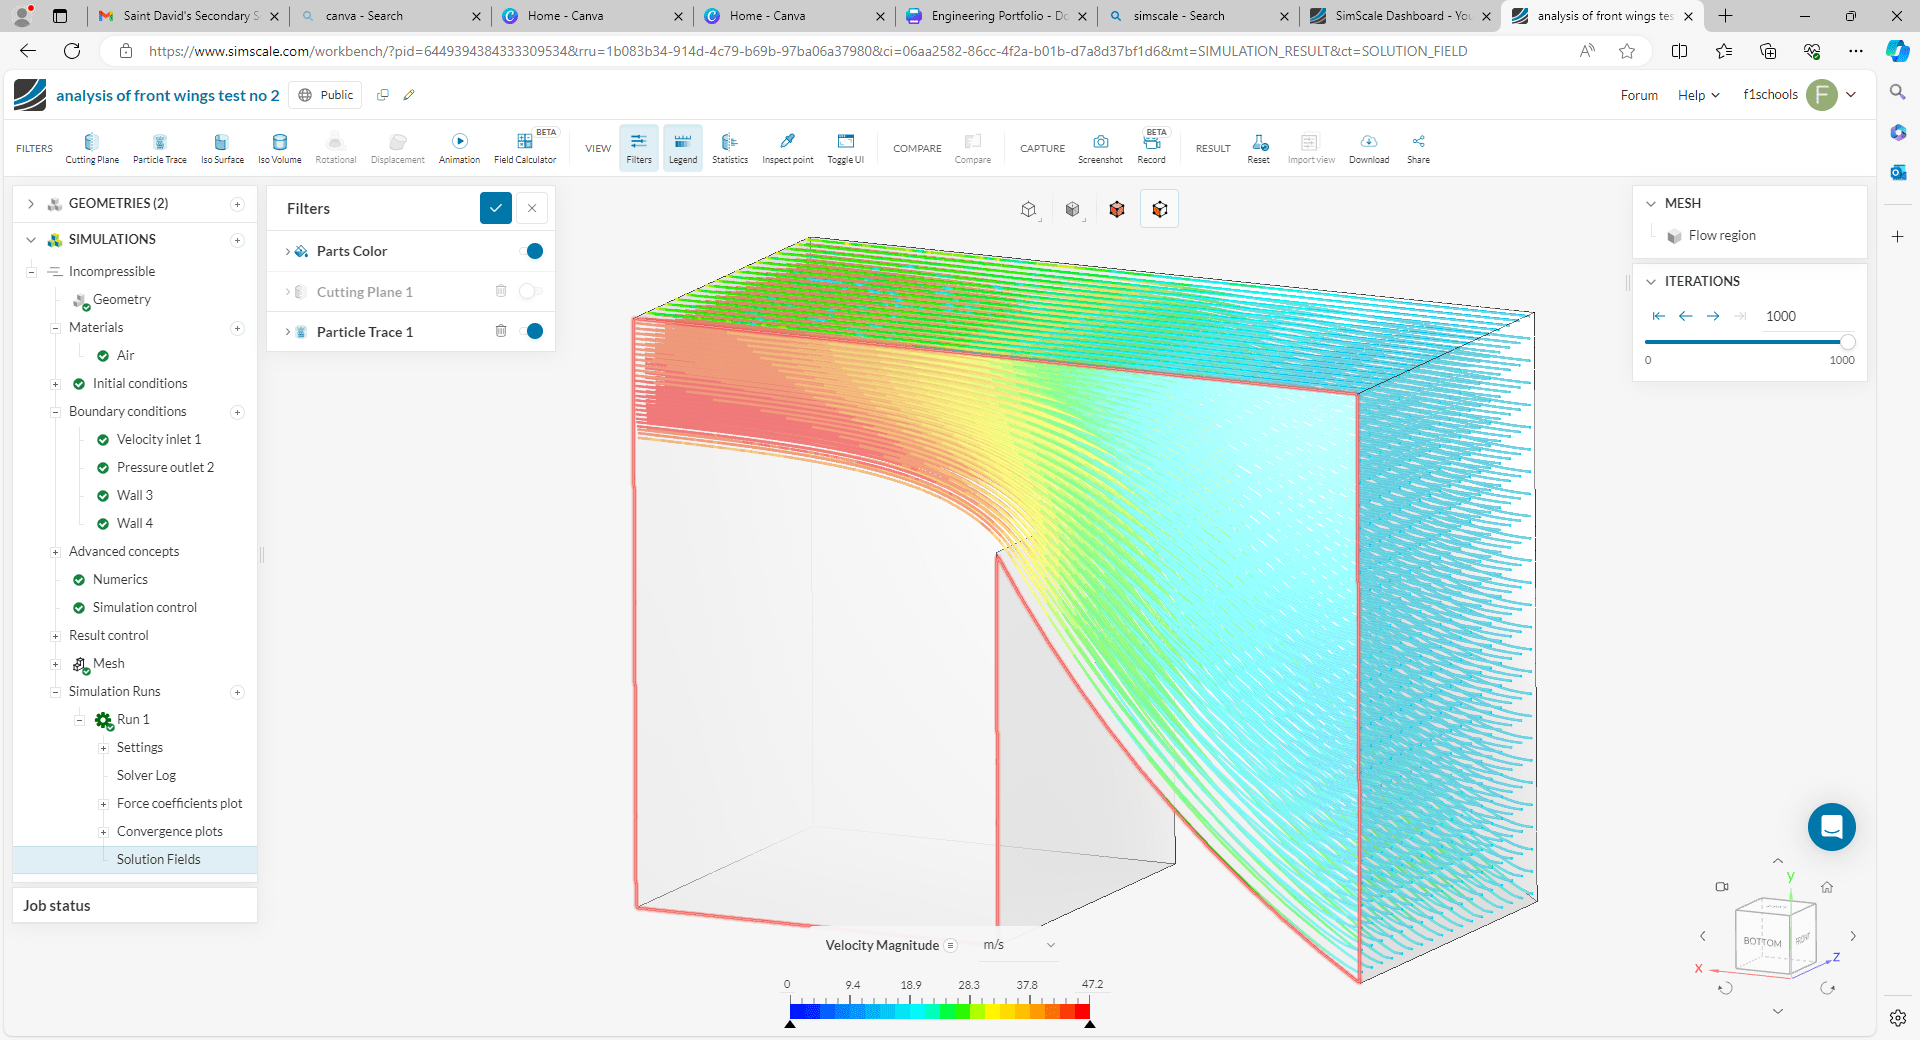Collapse the ITERATIONS panel
Viewport: 1920px width, 1040px height.
click(1651, 282)
